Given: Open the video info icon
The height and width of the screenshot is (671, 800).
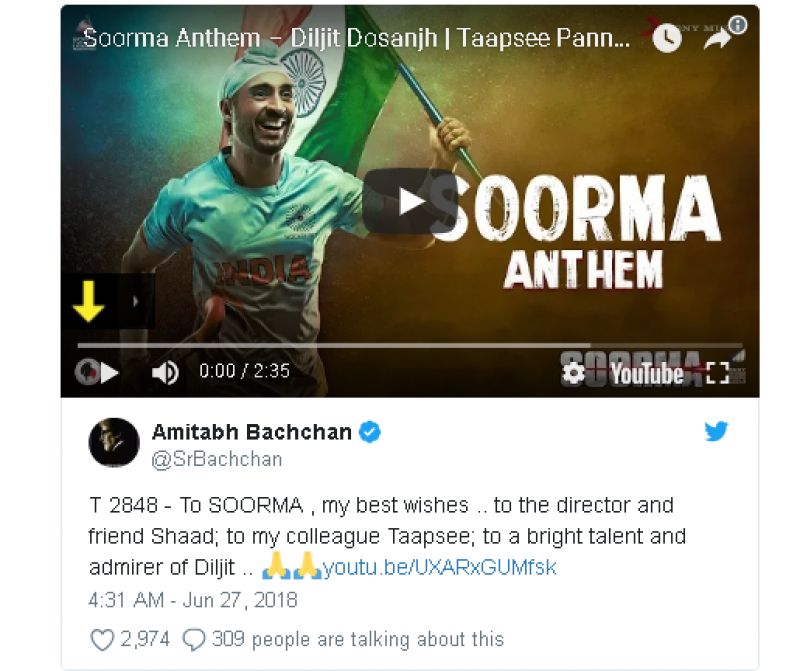Looking at the screenshot, I should [738, 24].
